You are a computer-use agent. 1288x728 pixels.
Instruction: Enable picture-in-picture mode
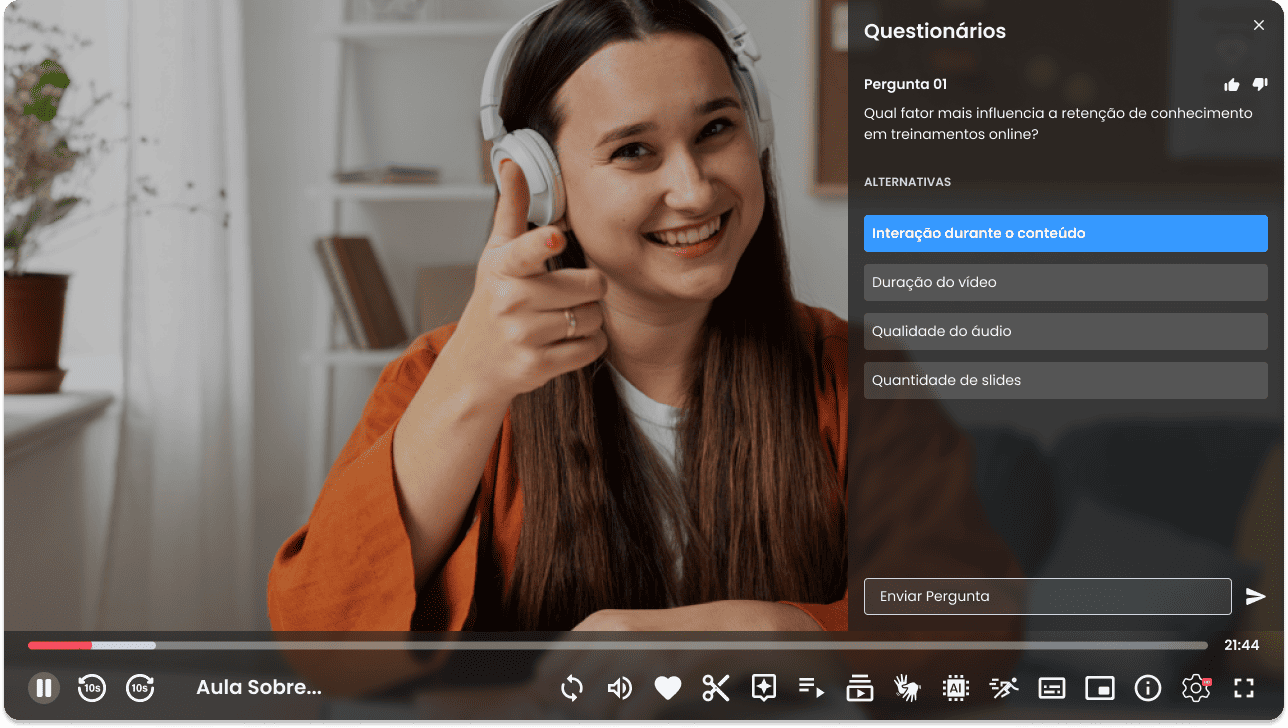tap(1100, 688)
